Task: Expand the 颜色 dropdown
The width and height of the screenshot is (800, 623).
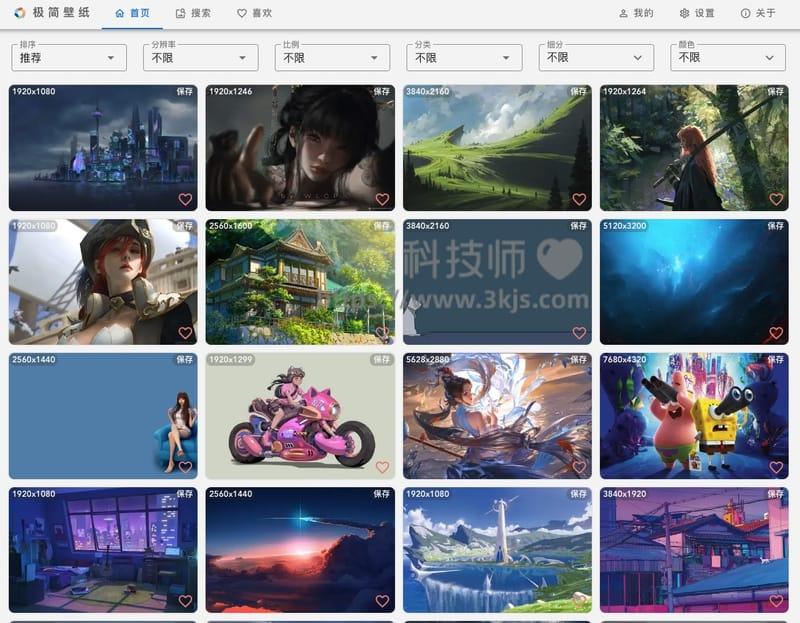Action: coord(728,58)
